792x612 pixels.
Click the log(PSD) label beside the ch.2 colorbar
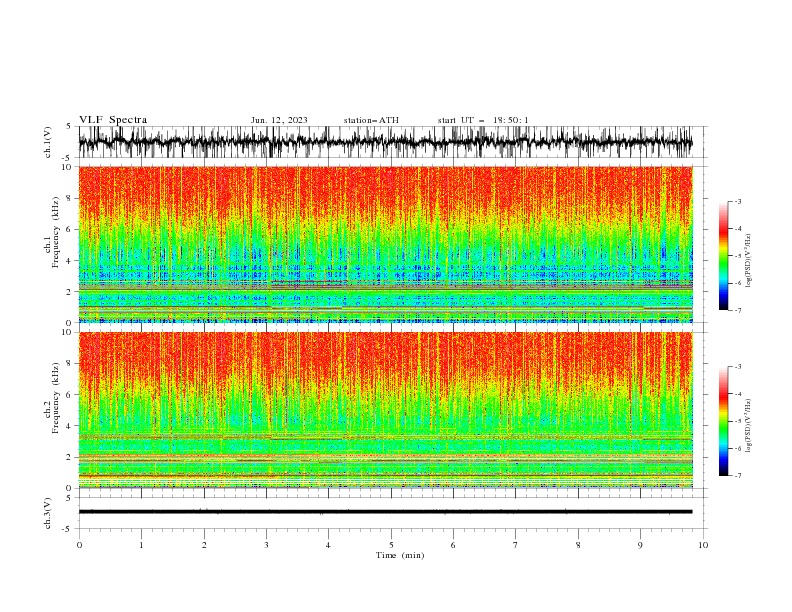pos(749,426)
